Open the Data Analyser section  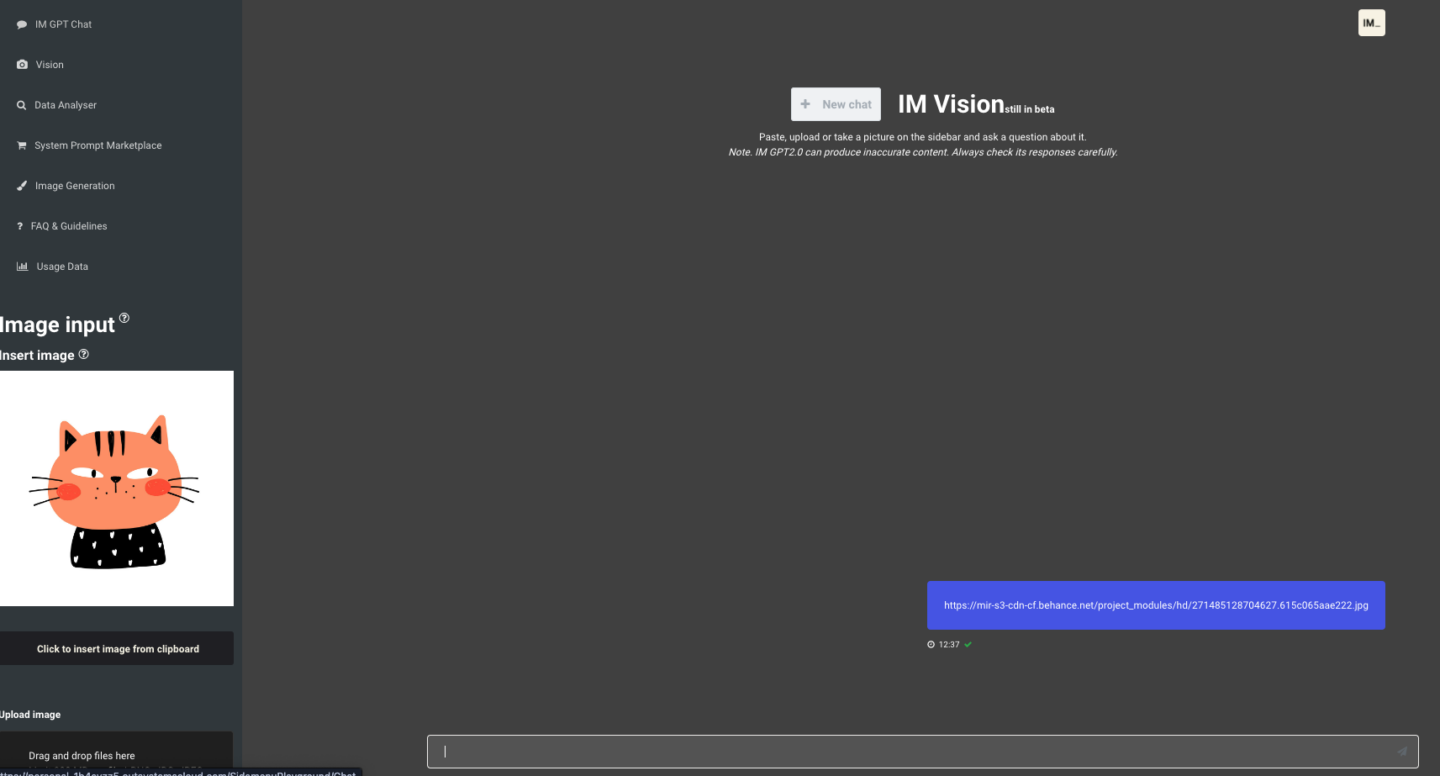[x=65, y=105]
